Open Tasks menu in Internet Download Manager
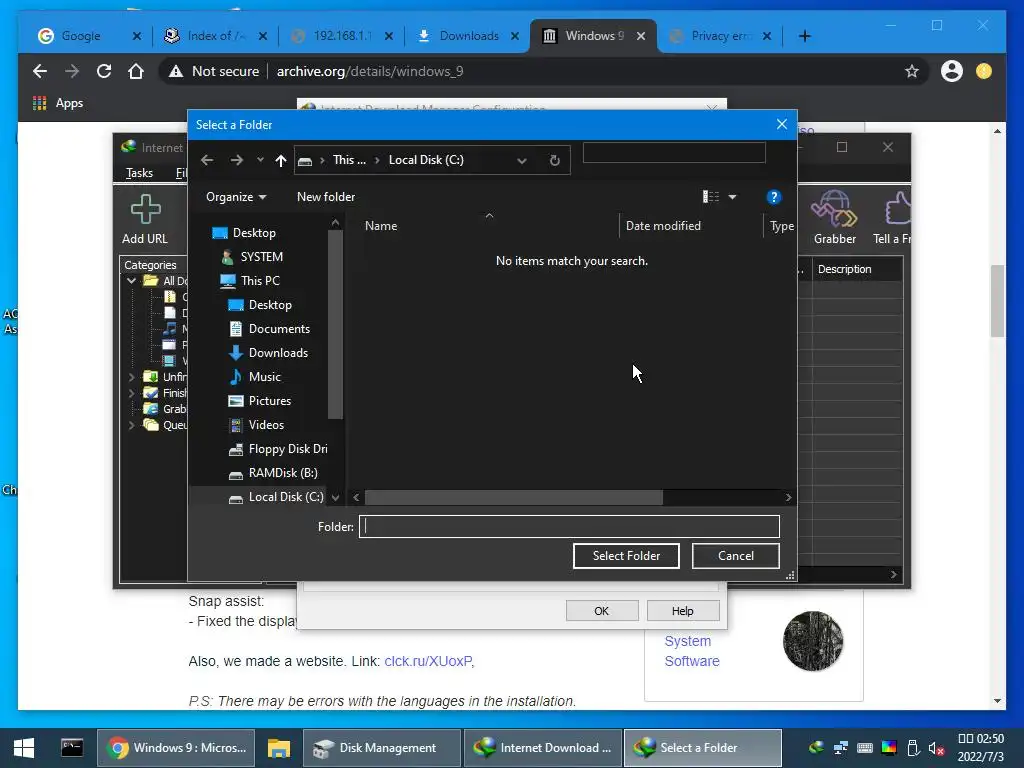 [139, 173]
